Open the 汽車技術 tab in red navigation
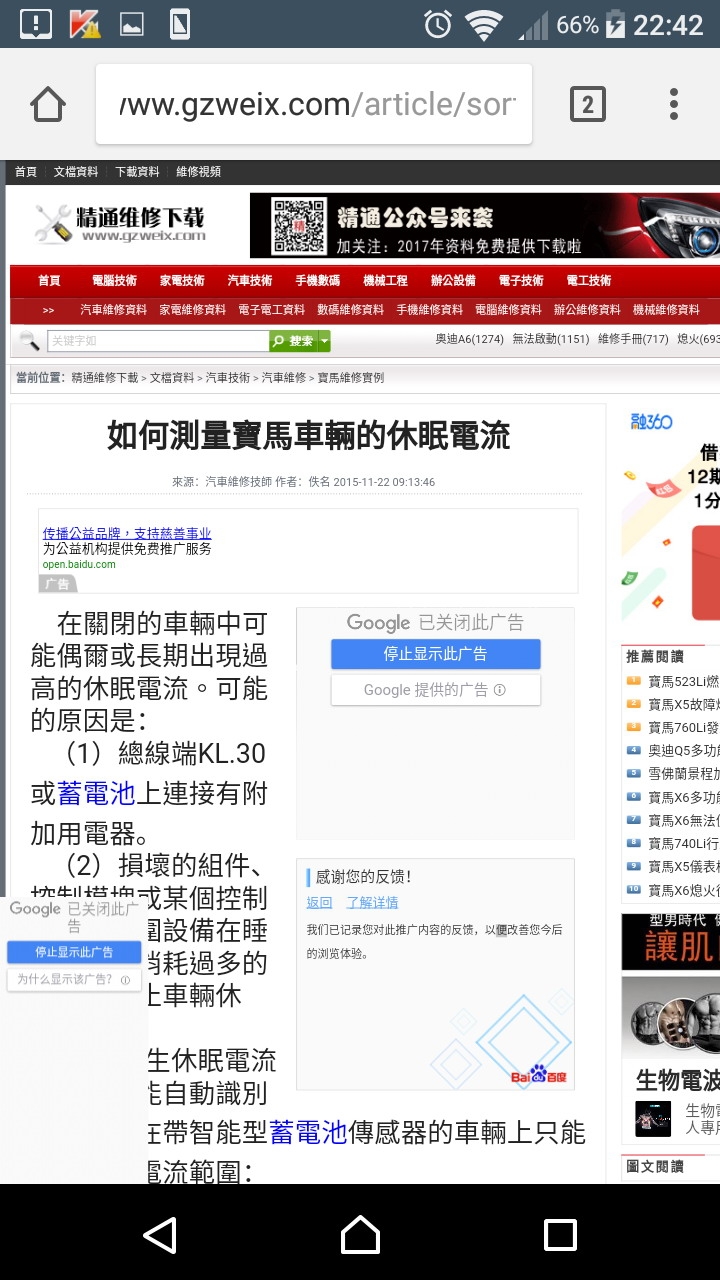Screen dimensions: 720x1280 249,281
